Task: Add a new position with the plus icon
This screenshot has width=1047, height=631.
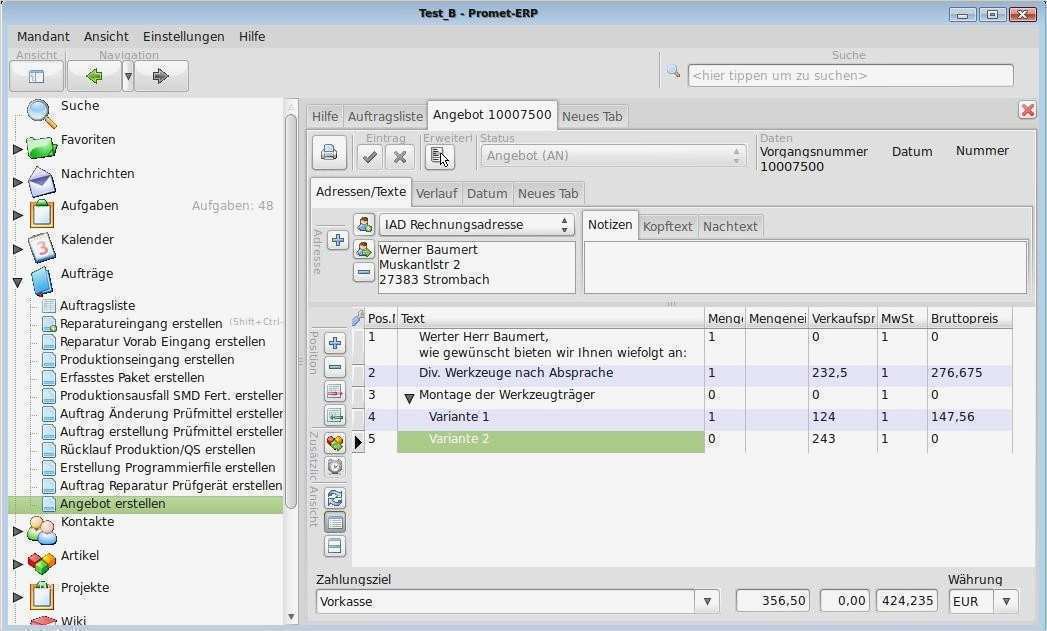Action: click(x=335, y=345)
